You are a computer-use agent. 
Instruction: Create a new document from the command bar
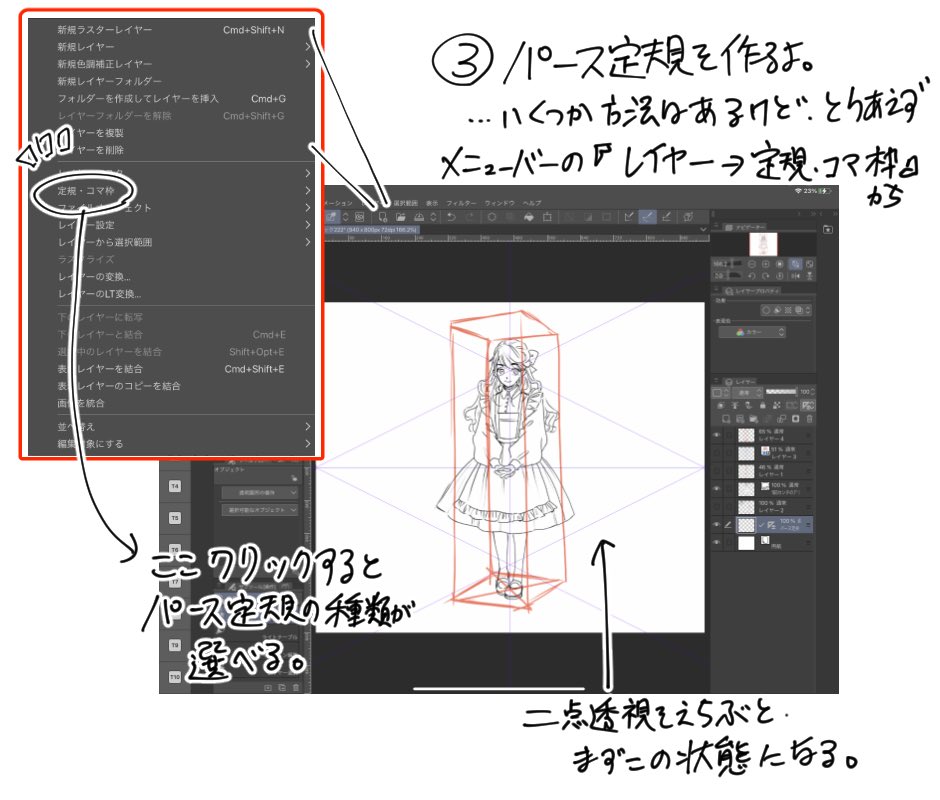point(382,217)
